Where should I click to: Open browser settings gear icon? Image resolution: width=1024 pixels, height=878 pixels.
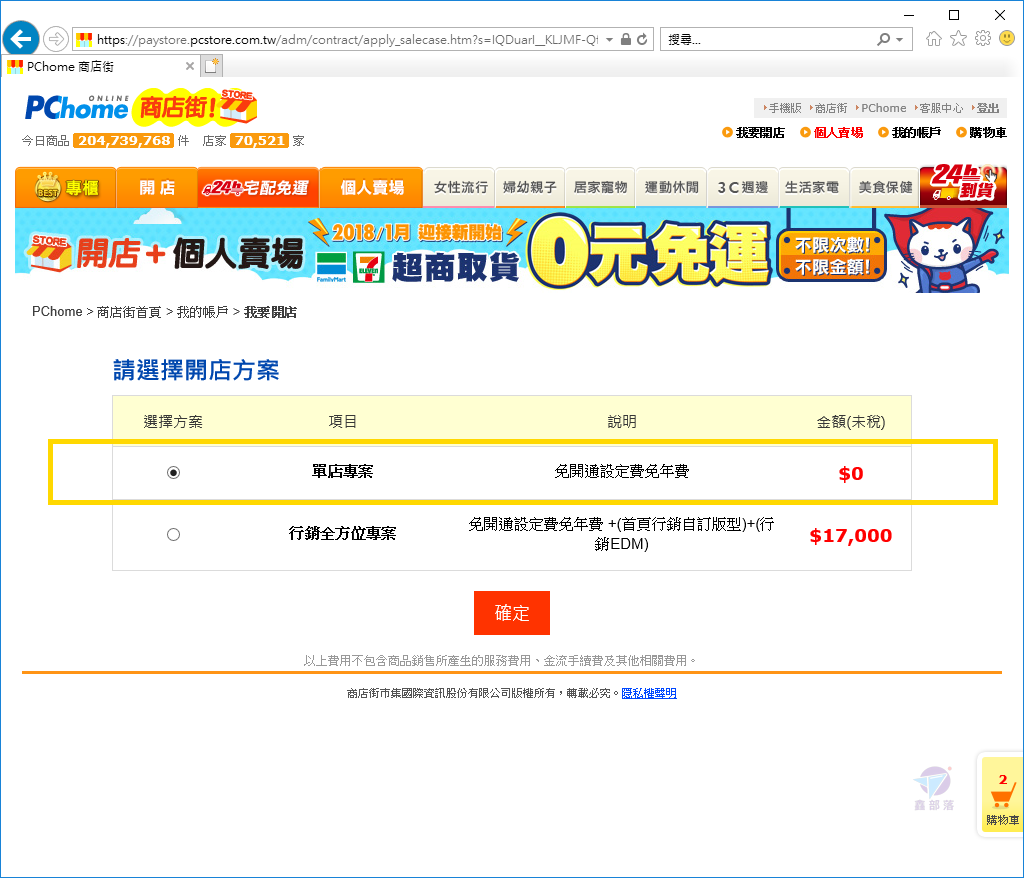tap(983, 39)
